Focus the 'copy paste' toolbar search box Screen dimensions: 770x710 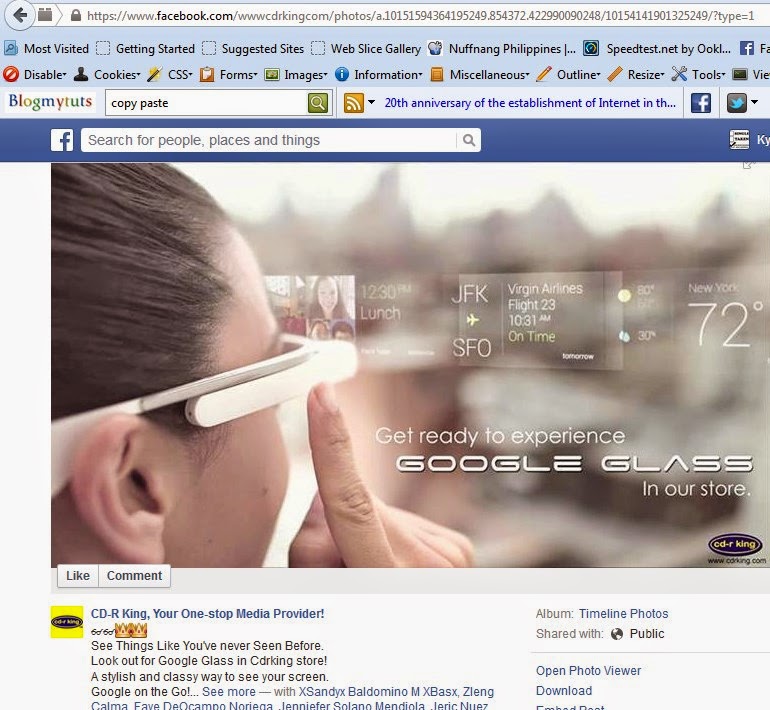pos(206,103)
